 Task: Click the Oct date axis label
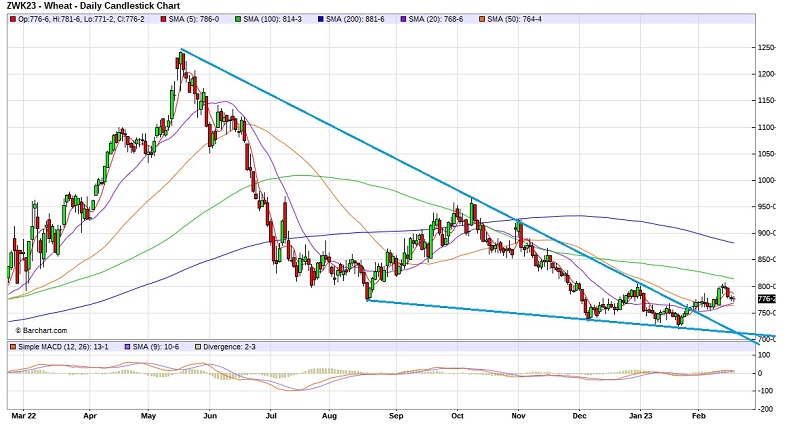coord(457,412)
